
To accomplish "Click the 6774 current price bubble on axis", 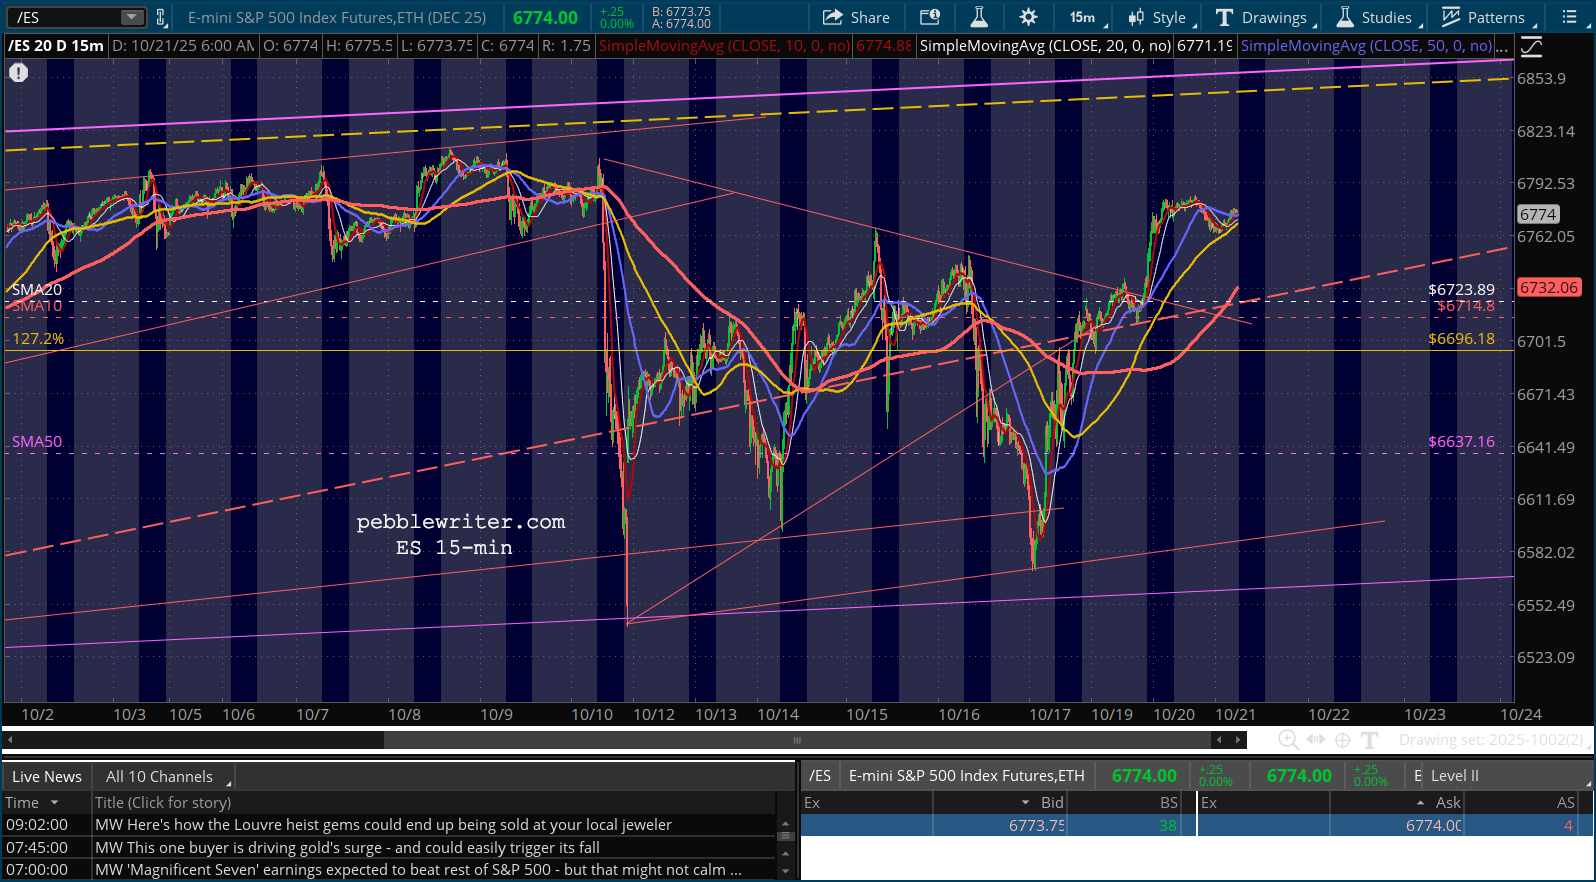I will click(1538, 215).
